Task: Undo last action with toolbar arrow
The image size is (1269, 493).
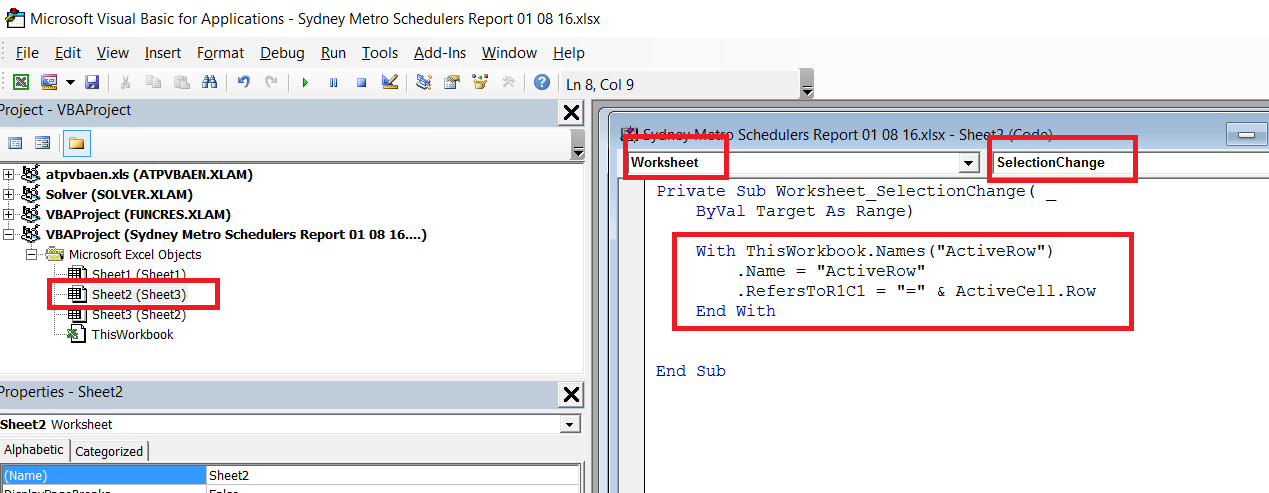Action: (243, 82)
